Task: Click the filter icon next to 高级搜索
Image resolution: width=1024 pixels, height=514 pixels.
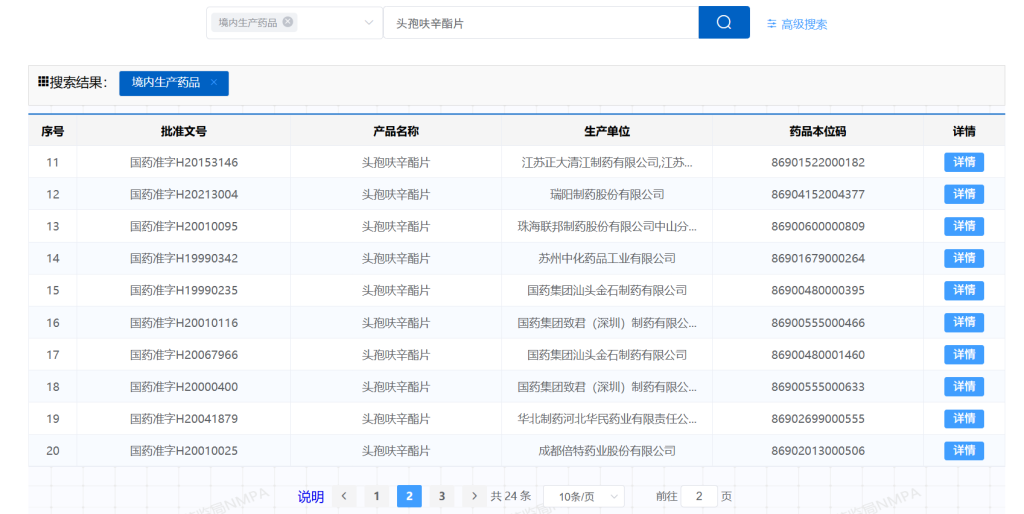Action: tap(771, 24)
